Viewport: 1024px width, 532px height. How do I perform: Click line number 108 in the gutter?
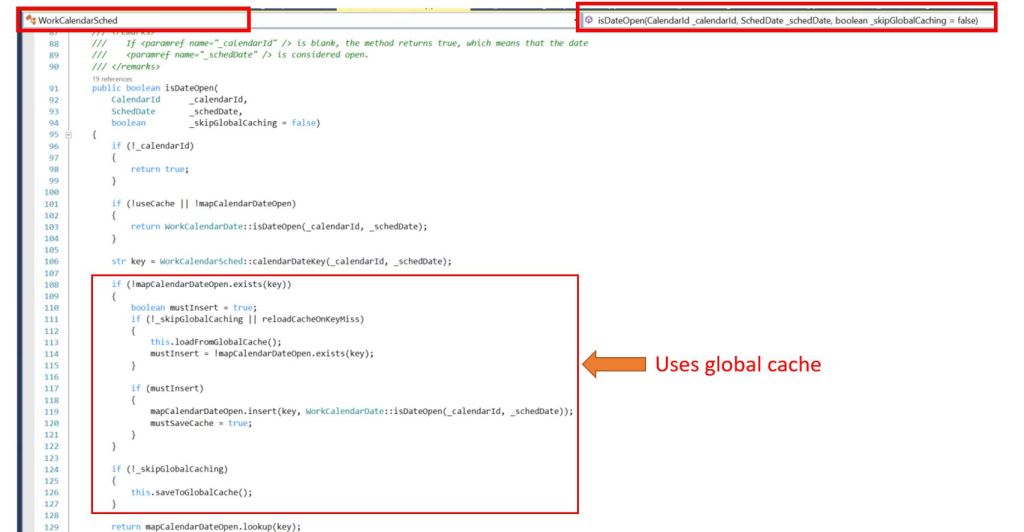[x=53, y=284]
